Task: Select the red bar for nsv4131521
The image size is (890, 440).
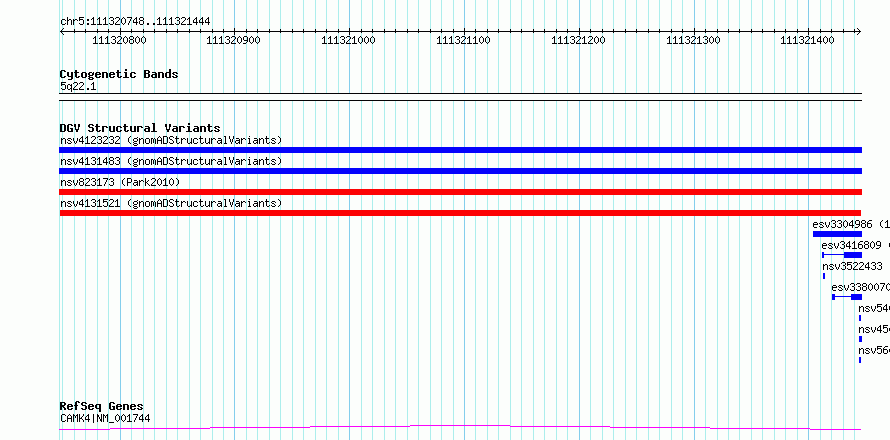Action: tap(460, 213)
